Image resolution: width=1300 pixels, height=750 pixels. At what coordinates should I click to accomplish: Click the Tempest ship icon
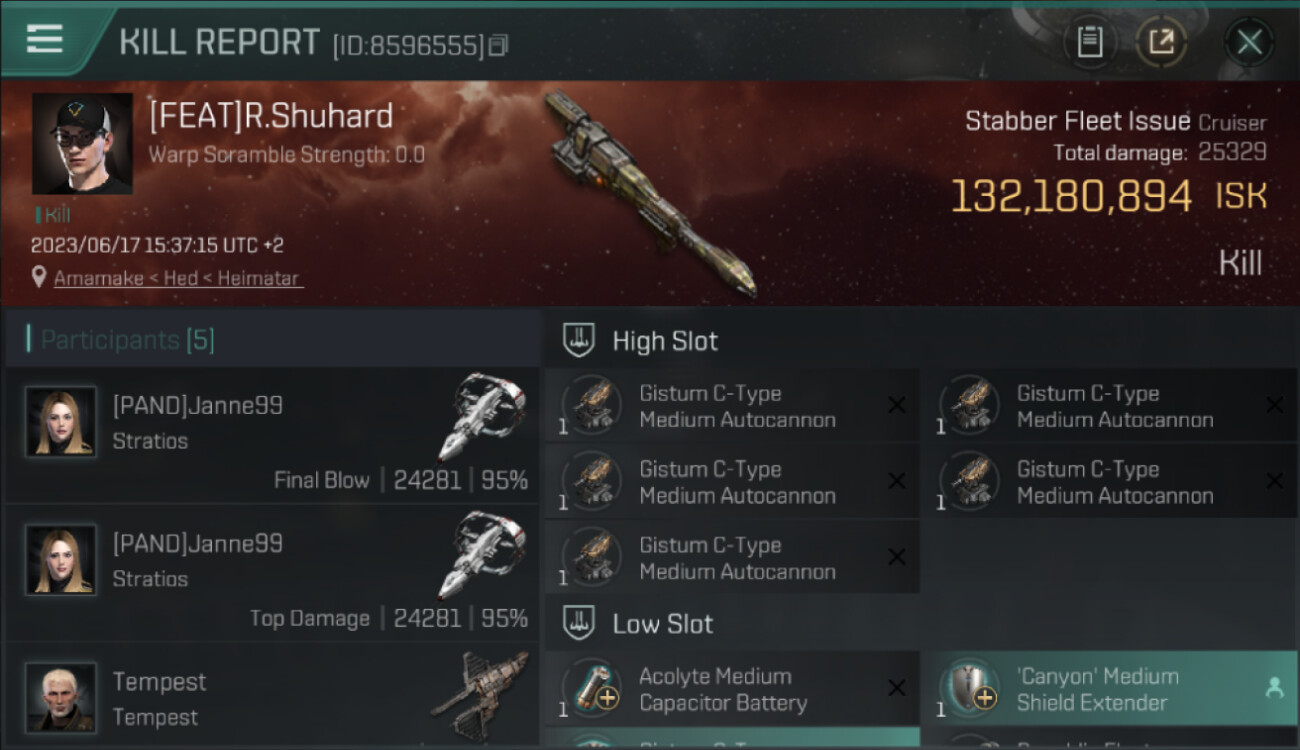(x=480, y=695)
